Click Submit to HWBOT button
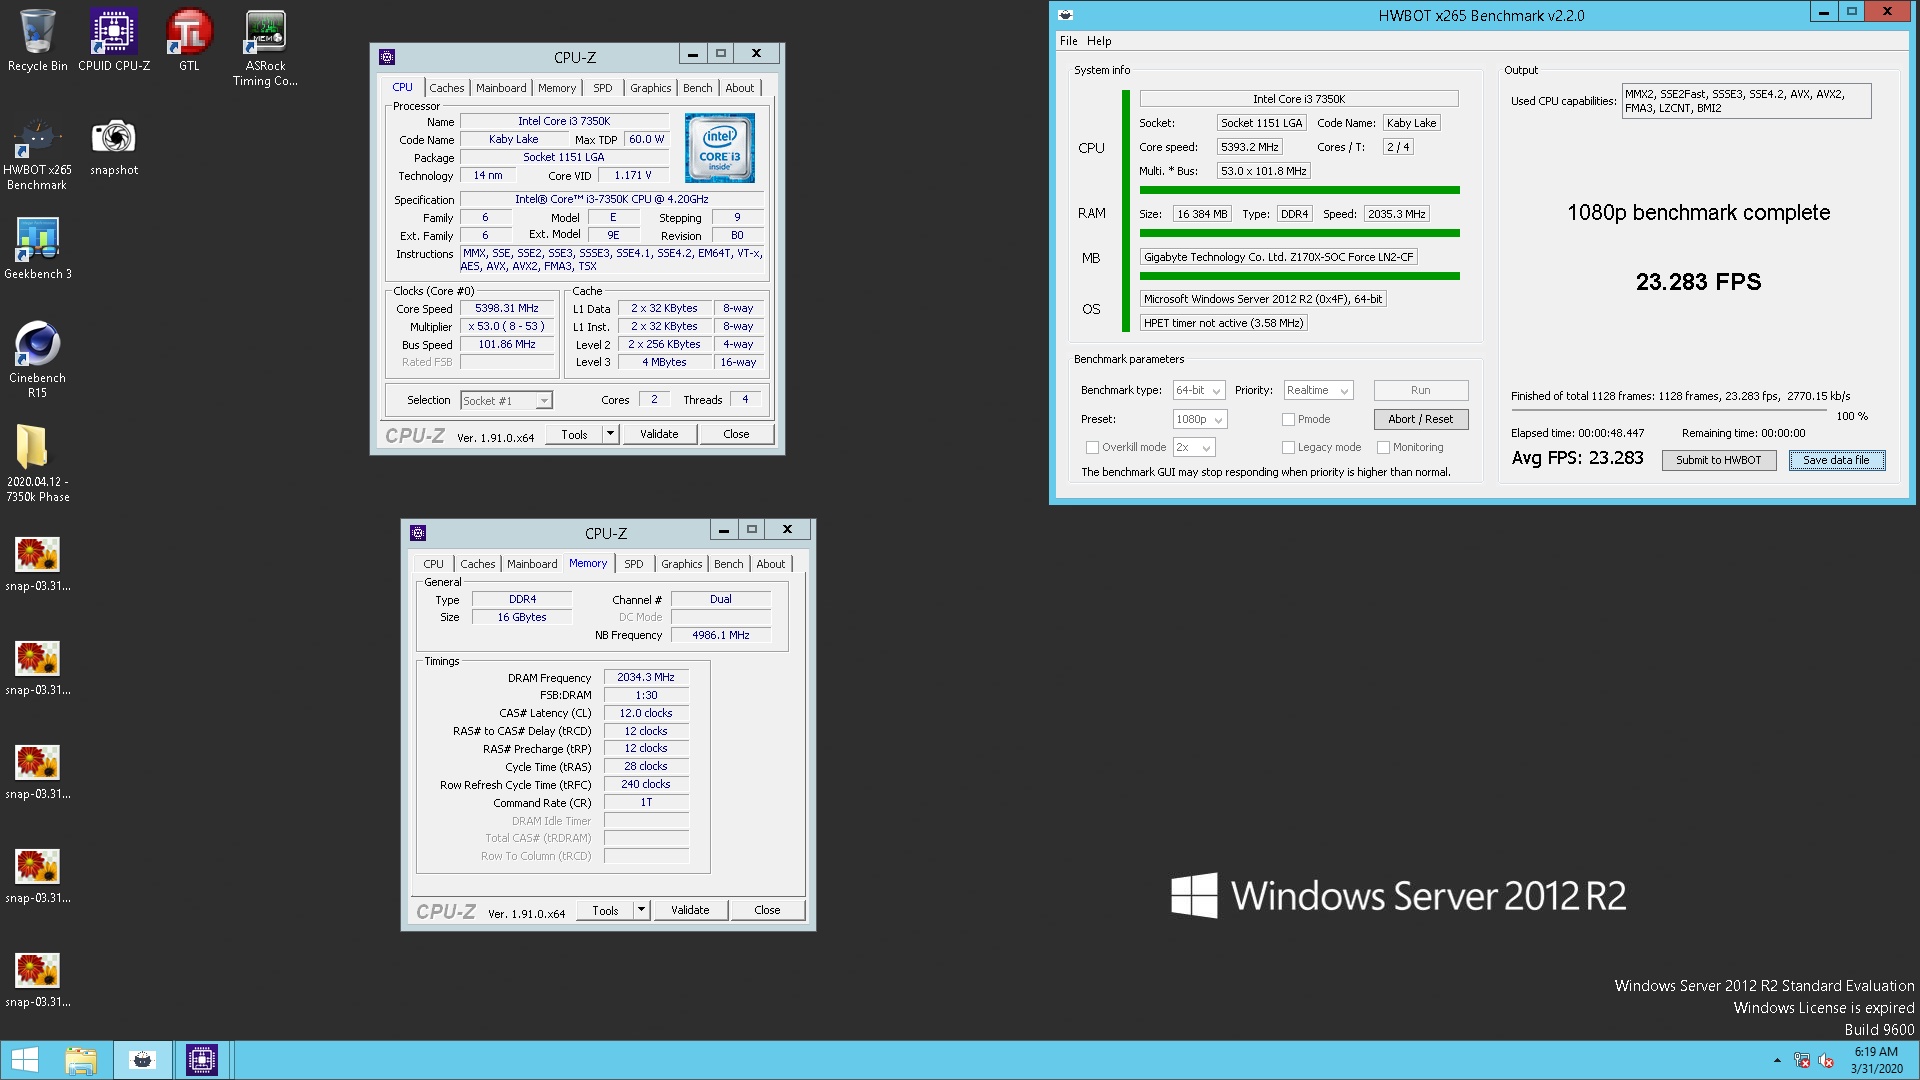Viewport: 1920px width, 1080px height. [1719, 460]
